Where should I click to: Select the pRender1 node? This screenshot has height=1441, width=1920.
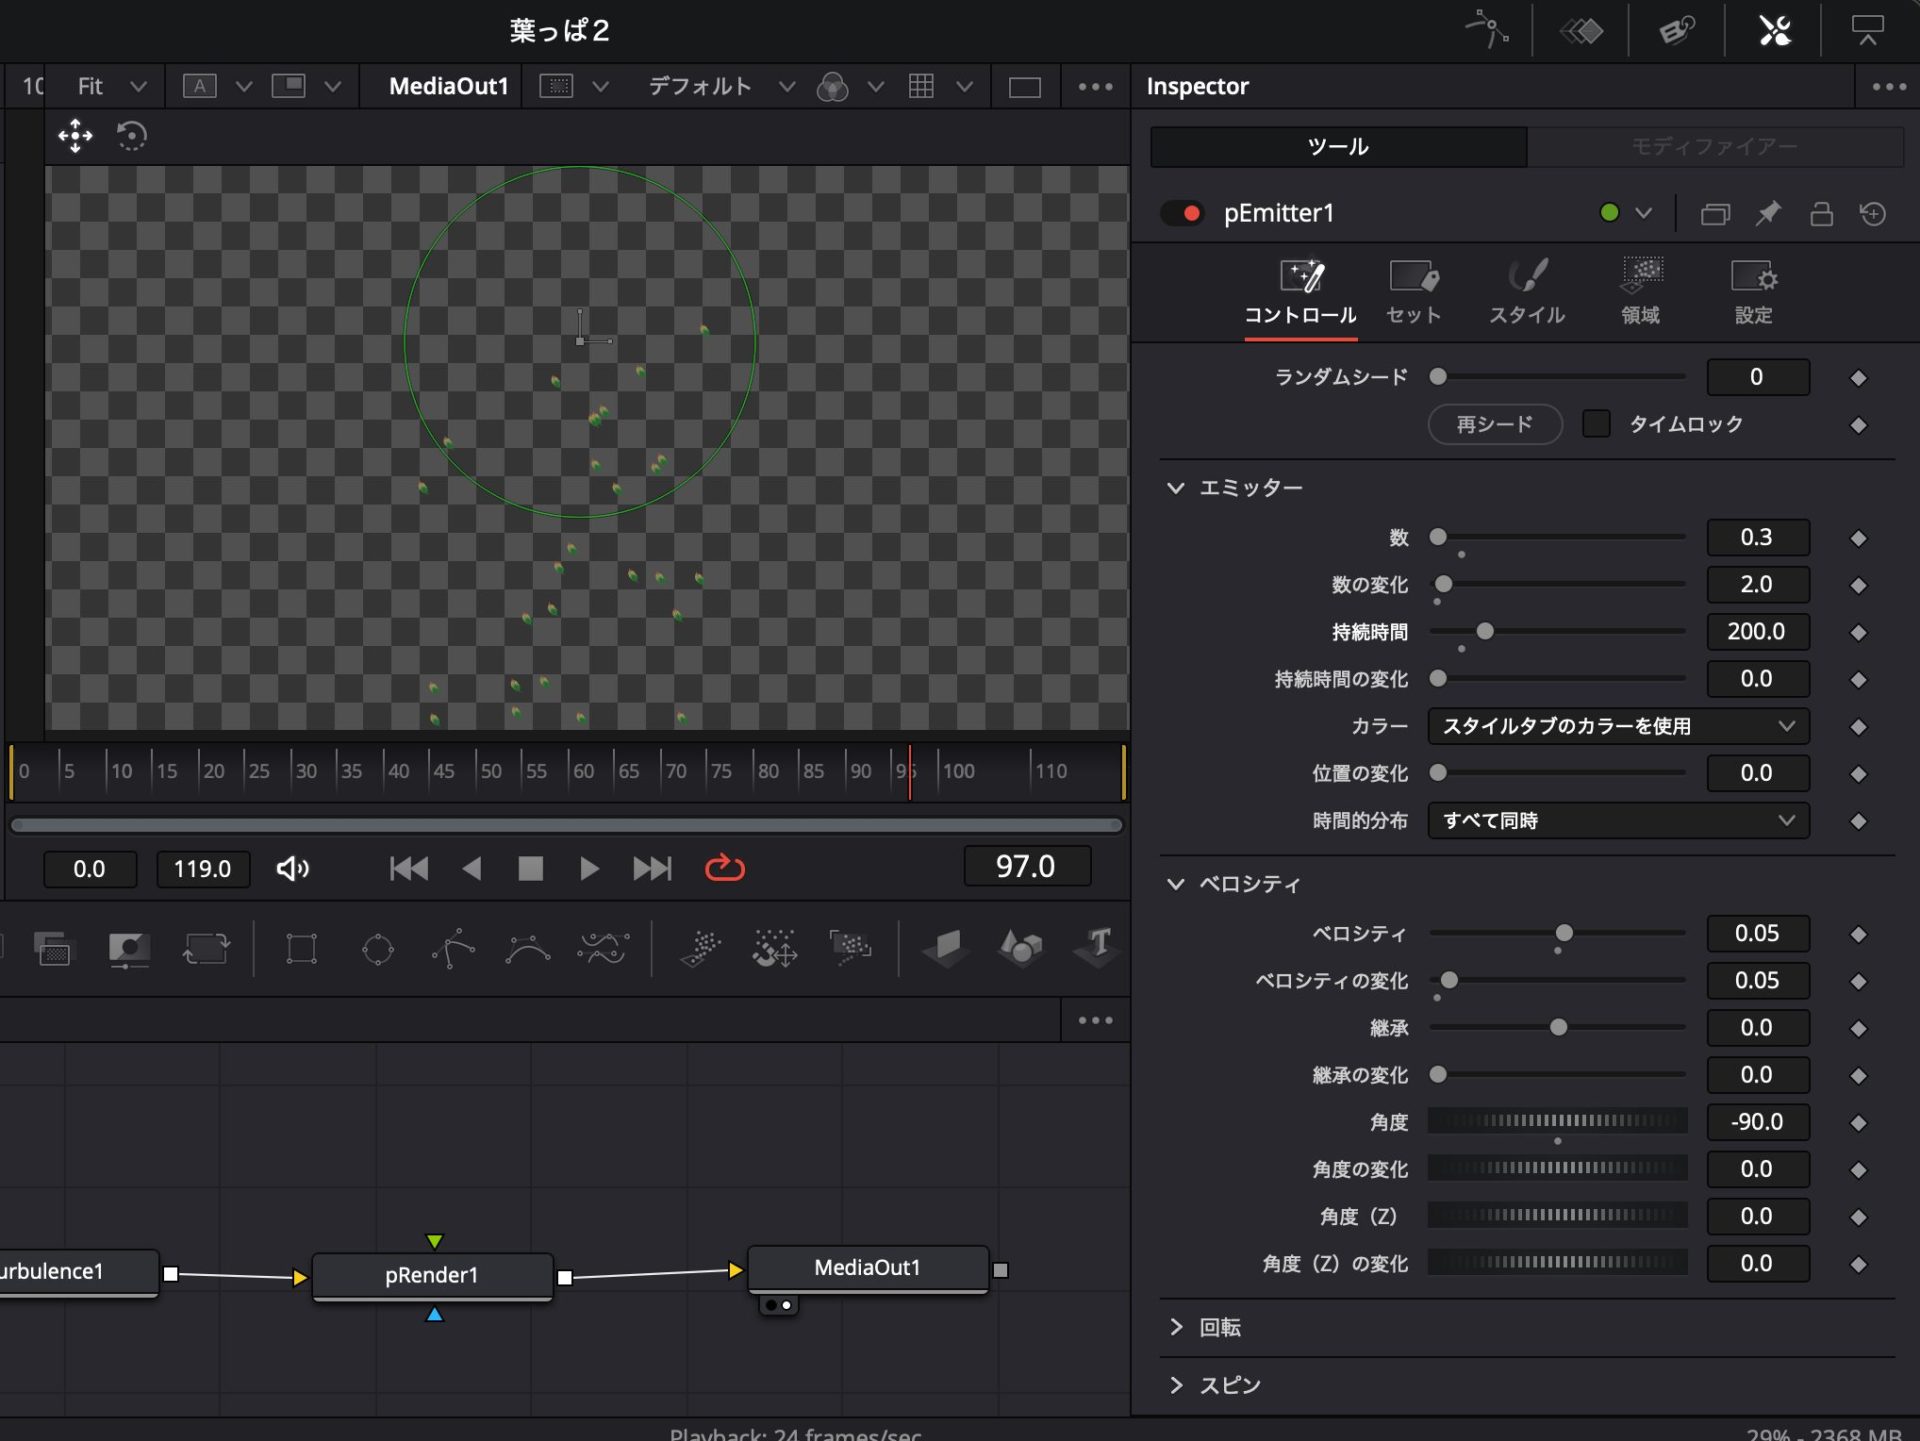432,1275
